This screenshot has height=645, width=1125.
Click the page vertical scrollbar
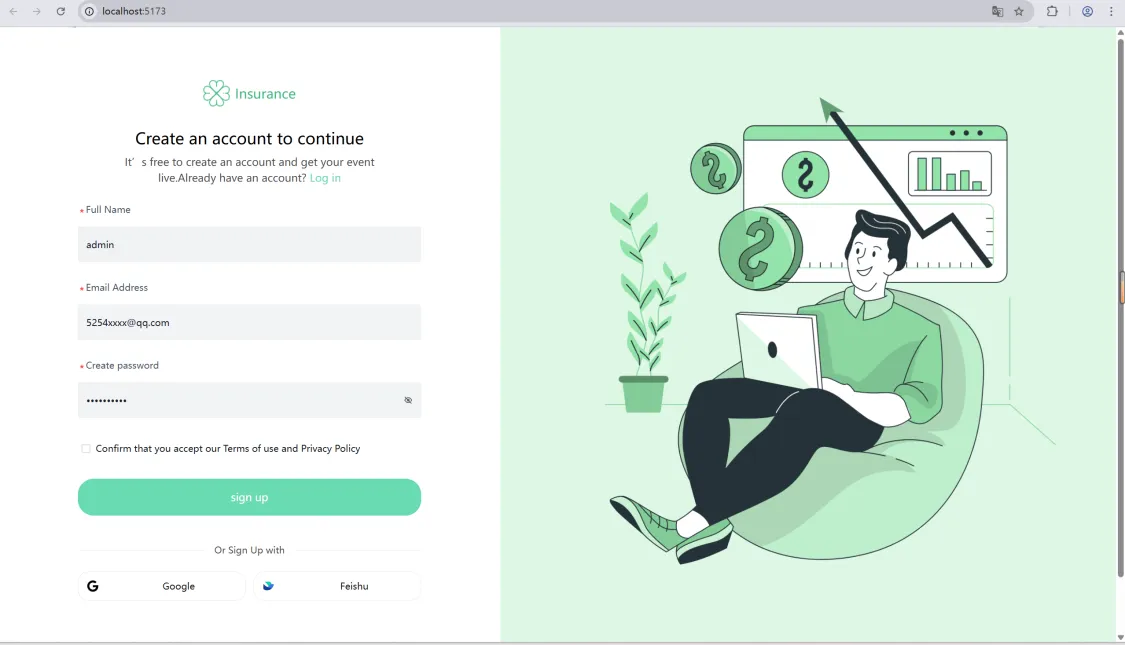1120,309
